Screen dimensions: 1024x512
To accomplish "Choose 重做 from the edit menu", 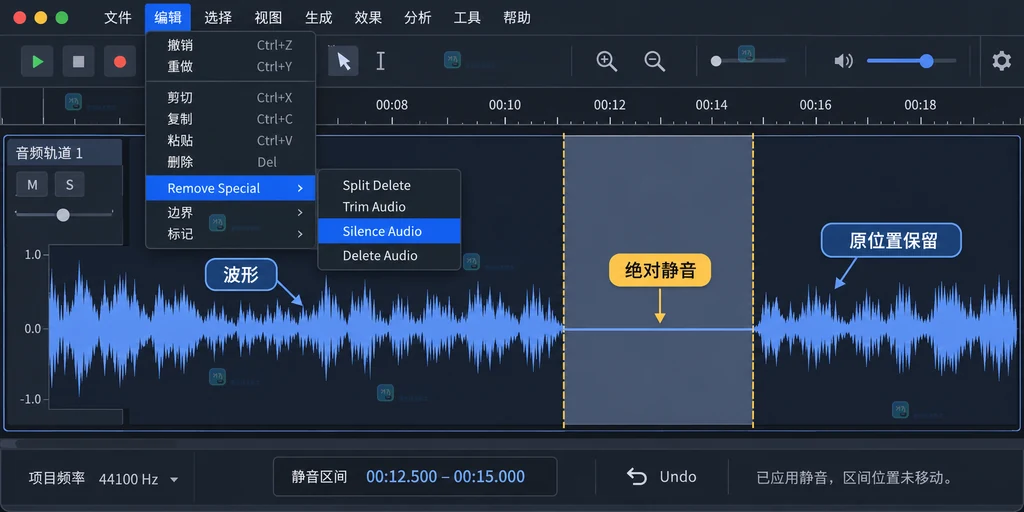I will click(231, 66).
